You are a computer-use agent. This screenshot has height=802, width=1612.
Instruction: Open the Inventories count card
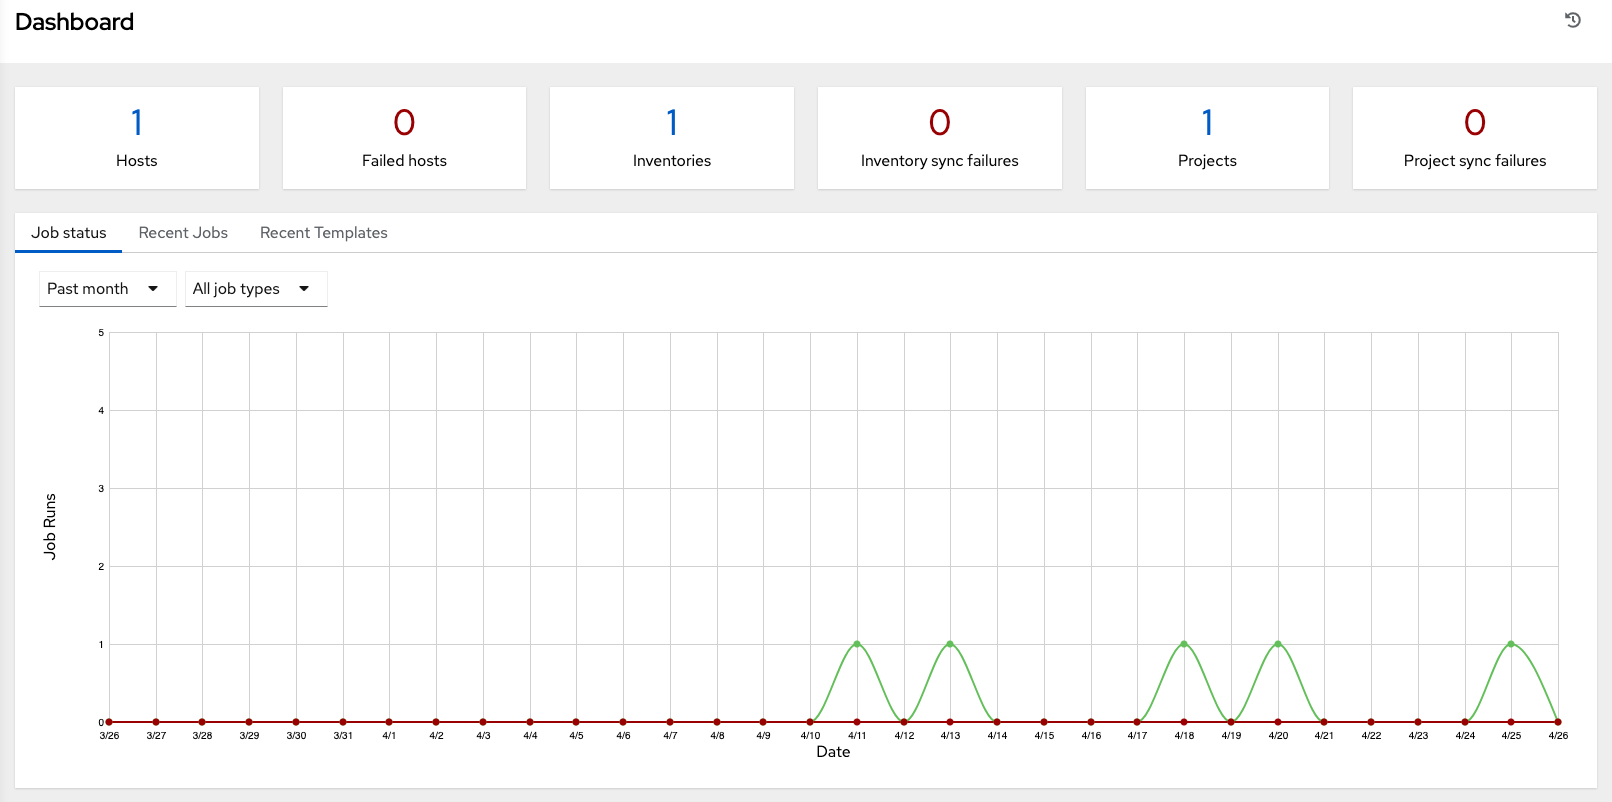click(x=672, y=138)
